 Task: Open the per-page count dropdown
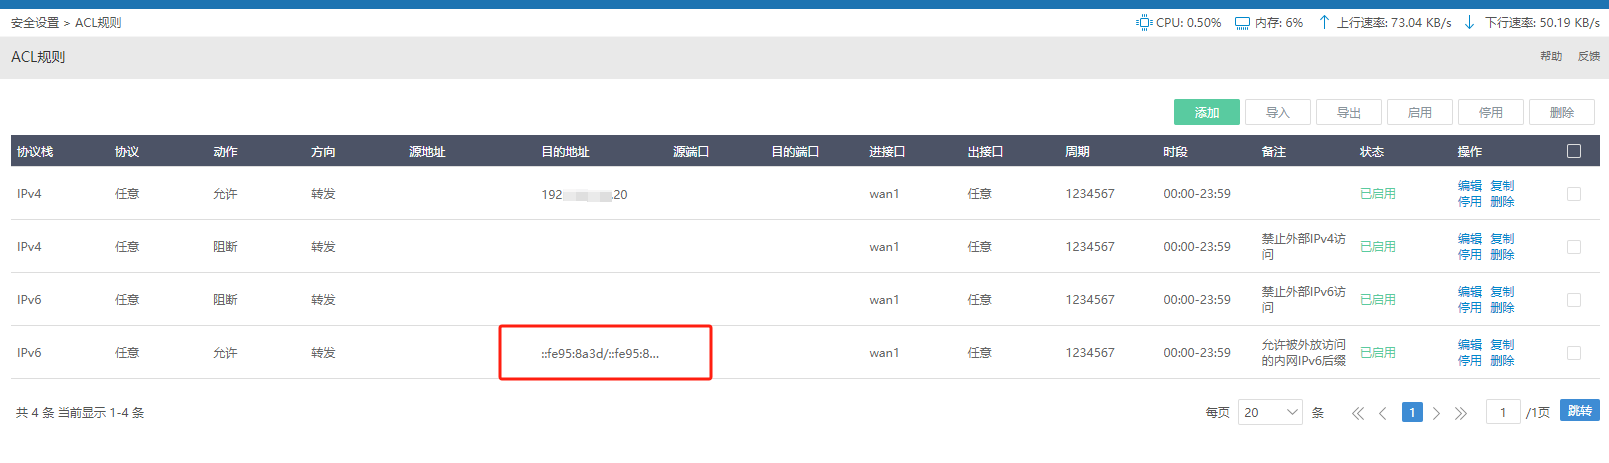click(x=1270, y=412)
